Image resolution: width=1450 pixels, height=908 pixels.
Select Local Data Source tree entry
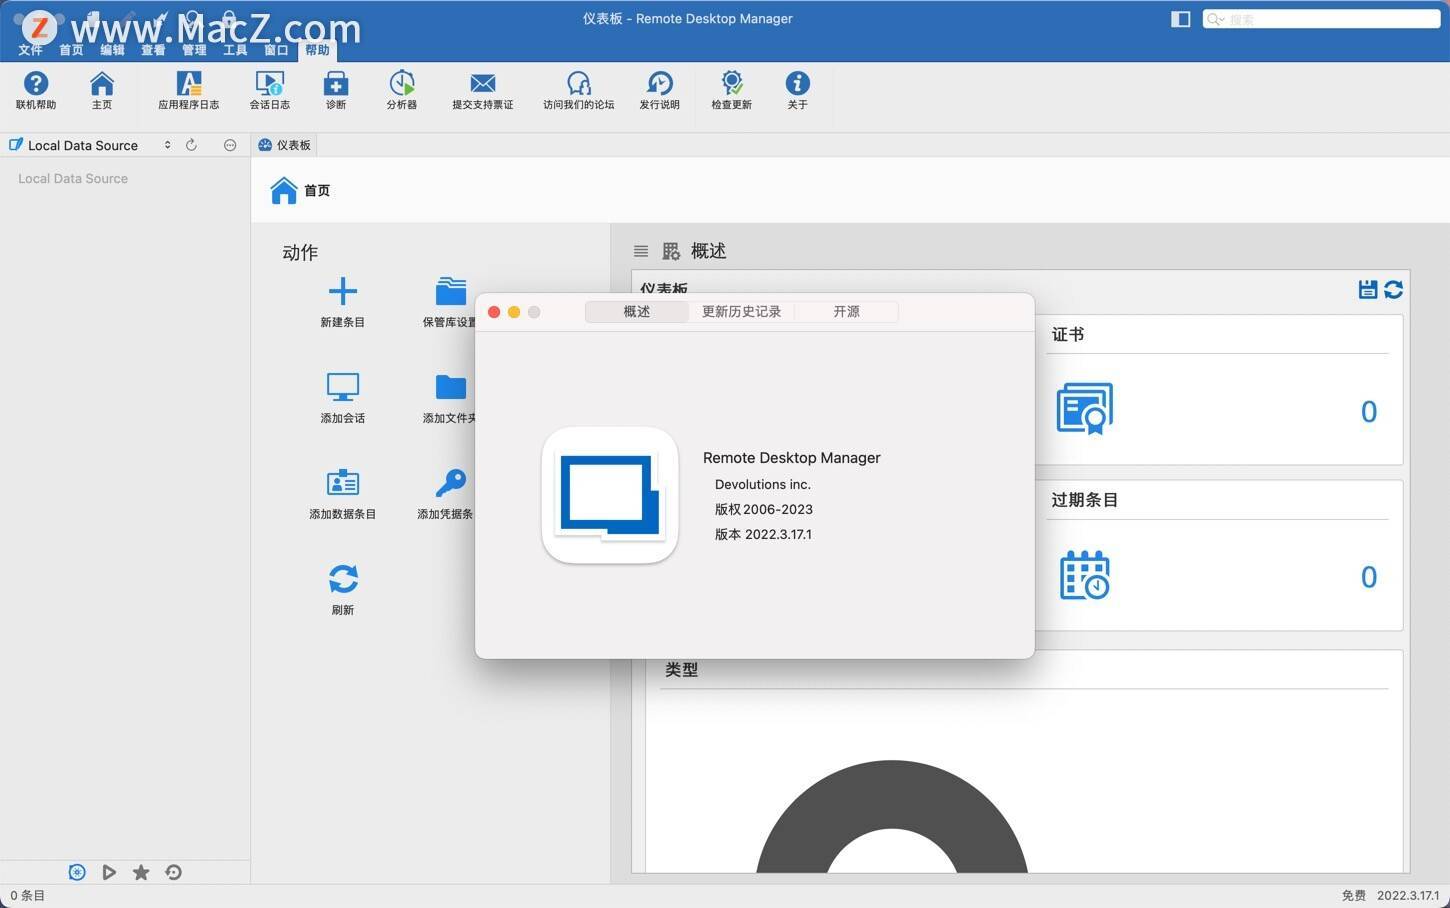pyautogui.click(x=73, y=179)
